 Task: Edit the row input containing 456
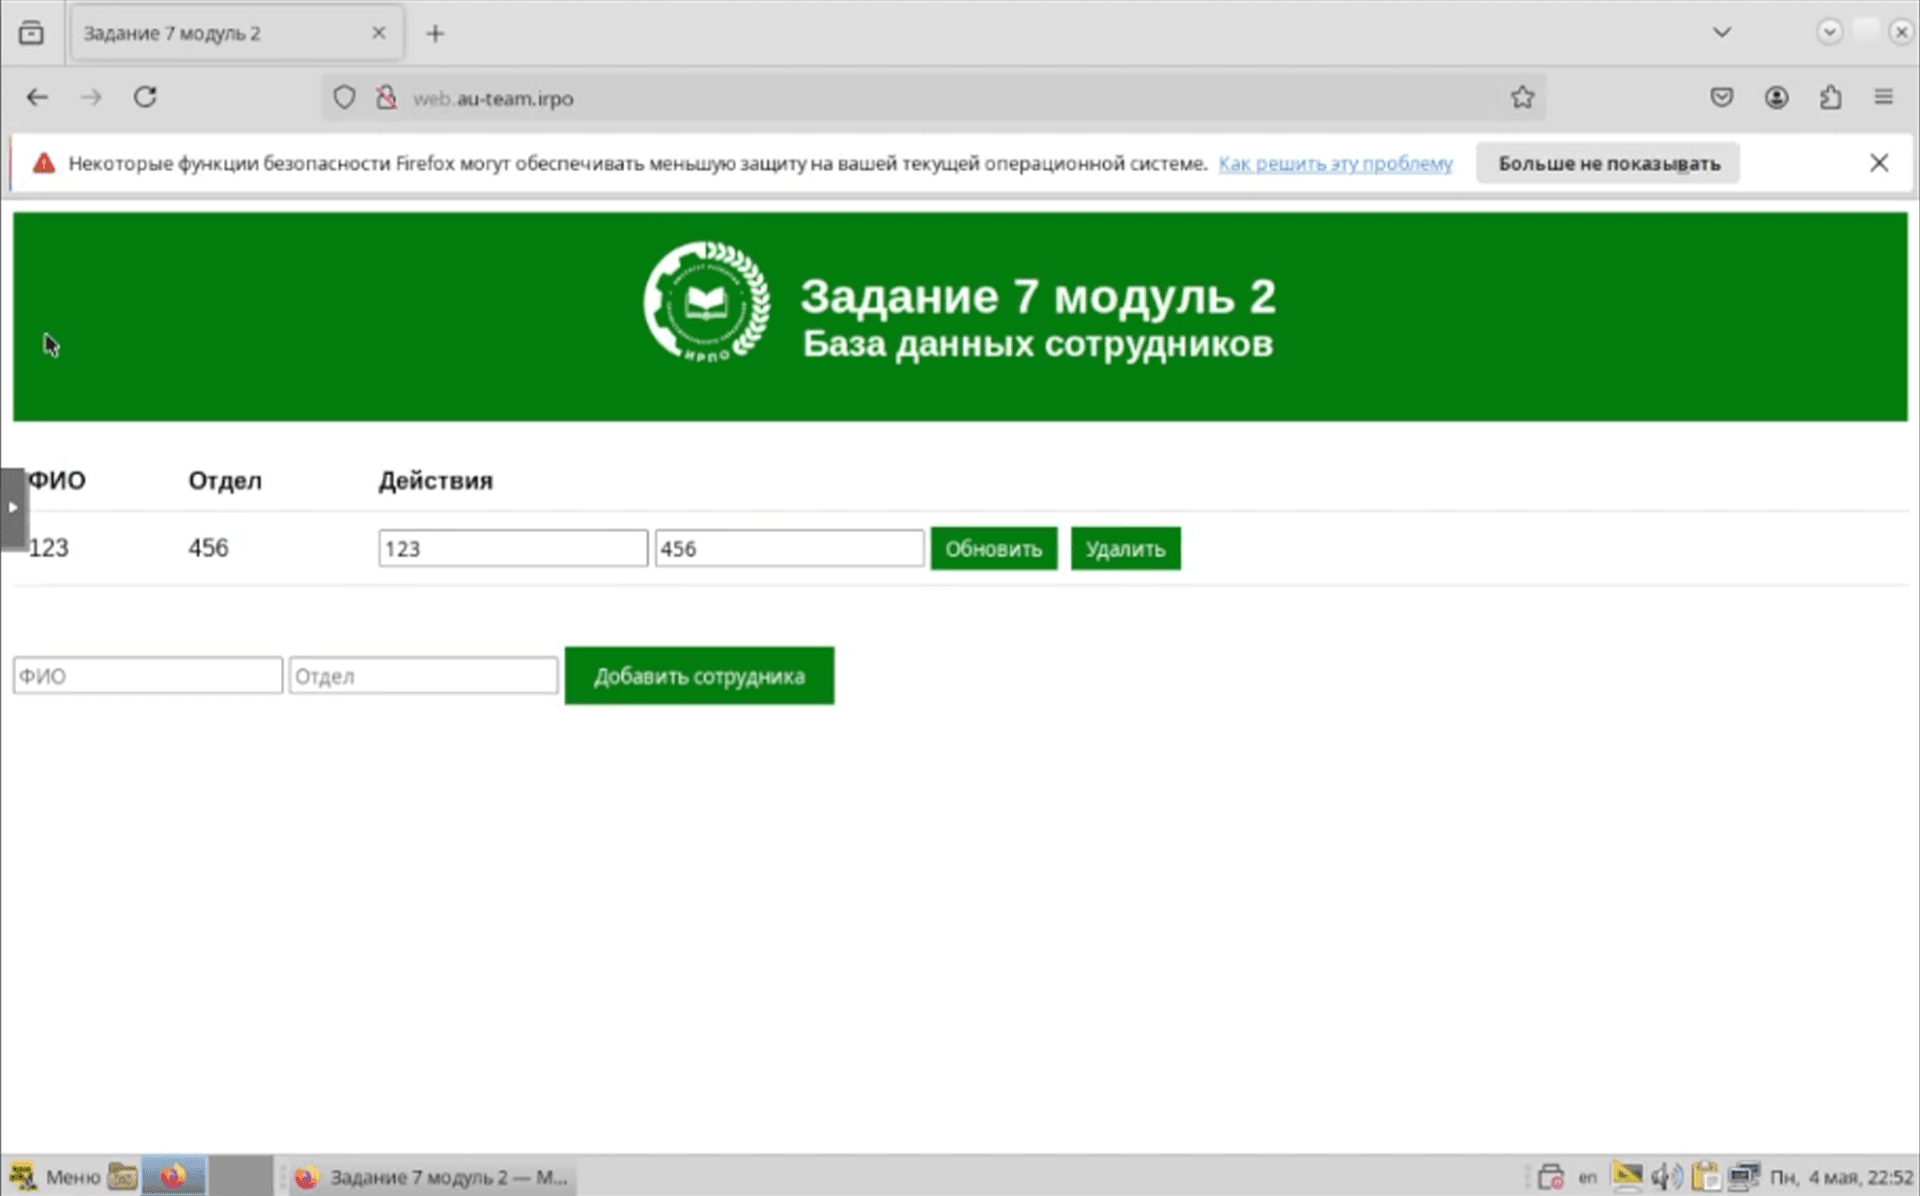click(x=789, y=548)
